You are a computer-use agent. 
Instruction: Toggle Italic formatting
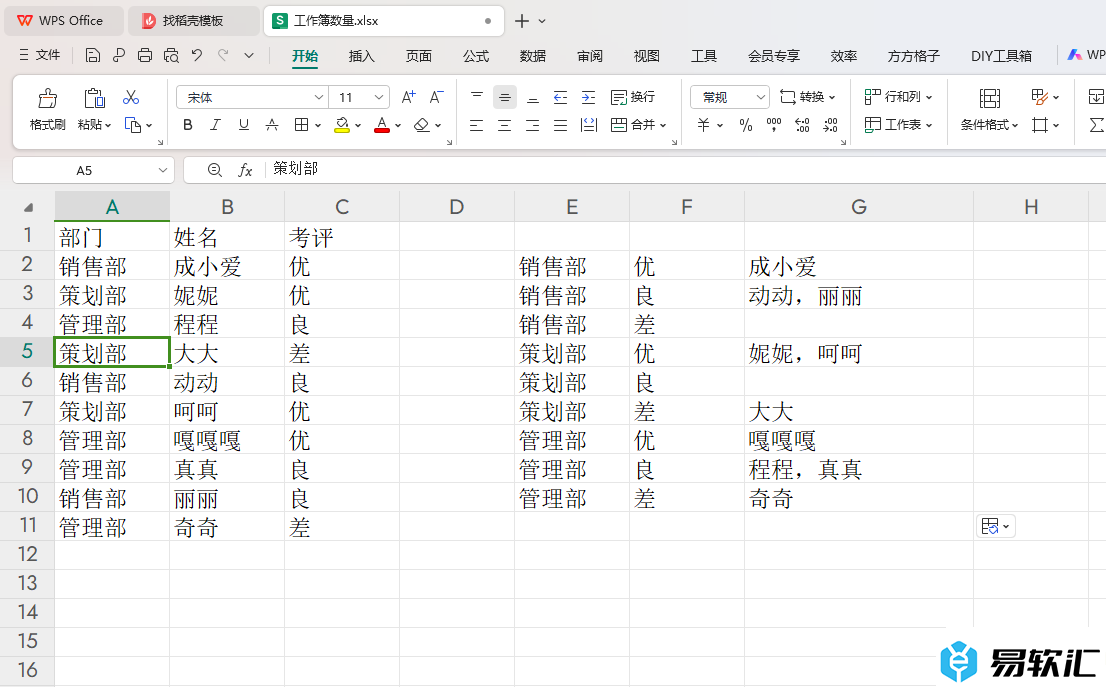tap(215, 125)
